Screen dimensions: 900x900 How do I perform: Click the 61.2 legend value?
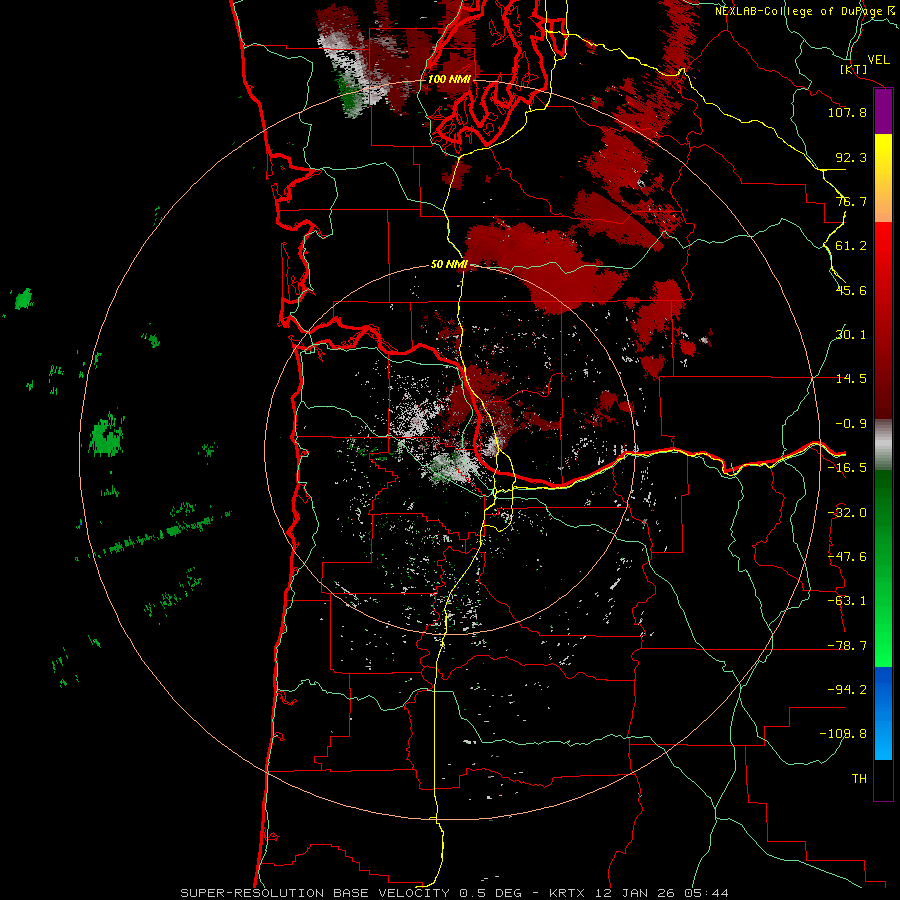tap(851, 246)
